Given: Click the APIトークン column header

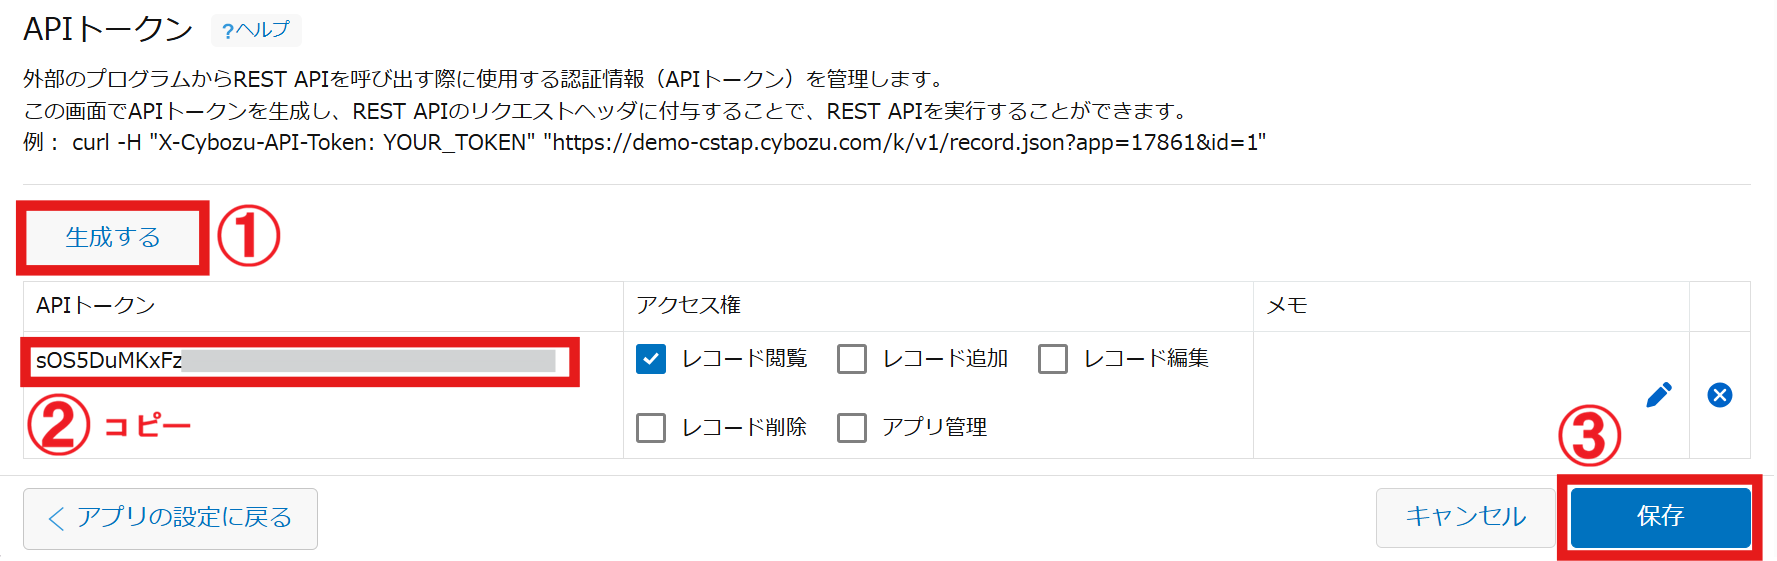Looking at the screenshot, I should pos(96,306).
